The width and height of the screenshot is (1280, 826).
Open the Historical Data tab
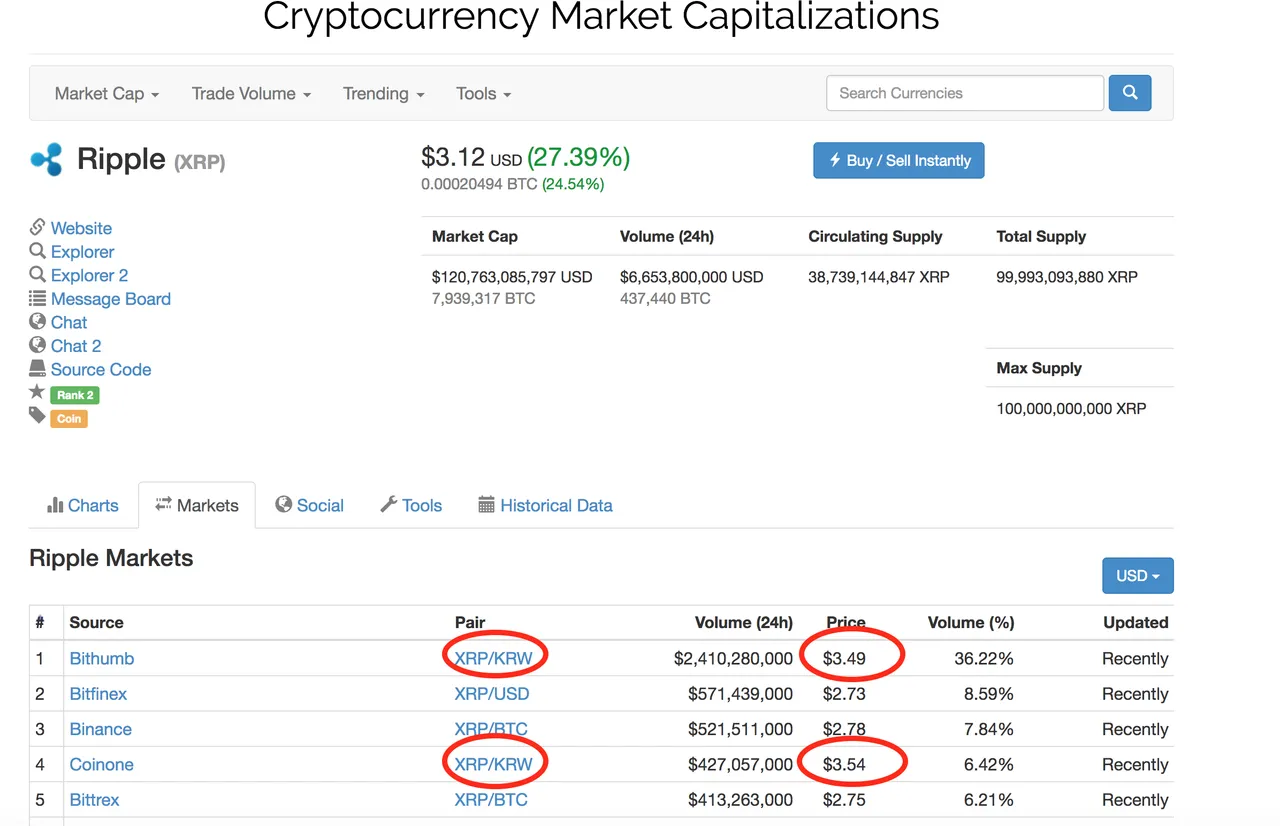point(546,505)
